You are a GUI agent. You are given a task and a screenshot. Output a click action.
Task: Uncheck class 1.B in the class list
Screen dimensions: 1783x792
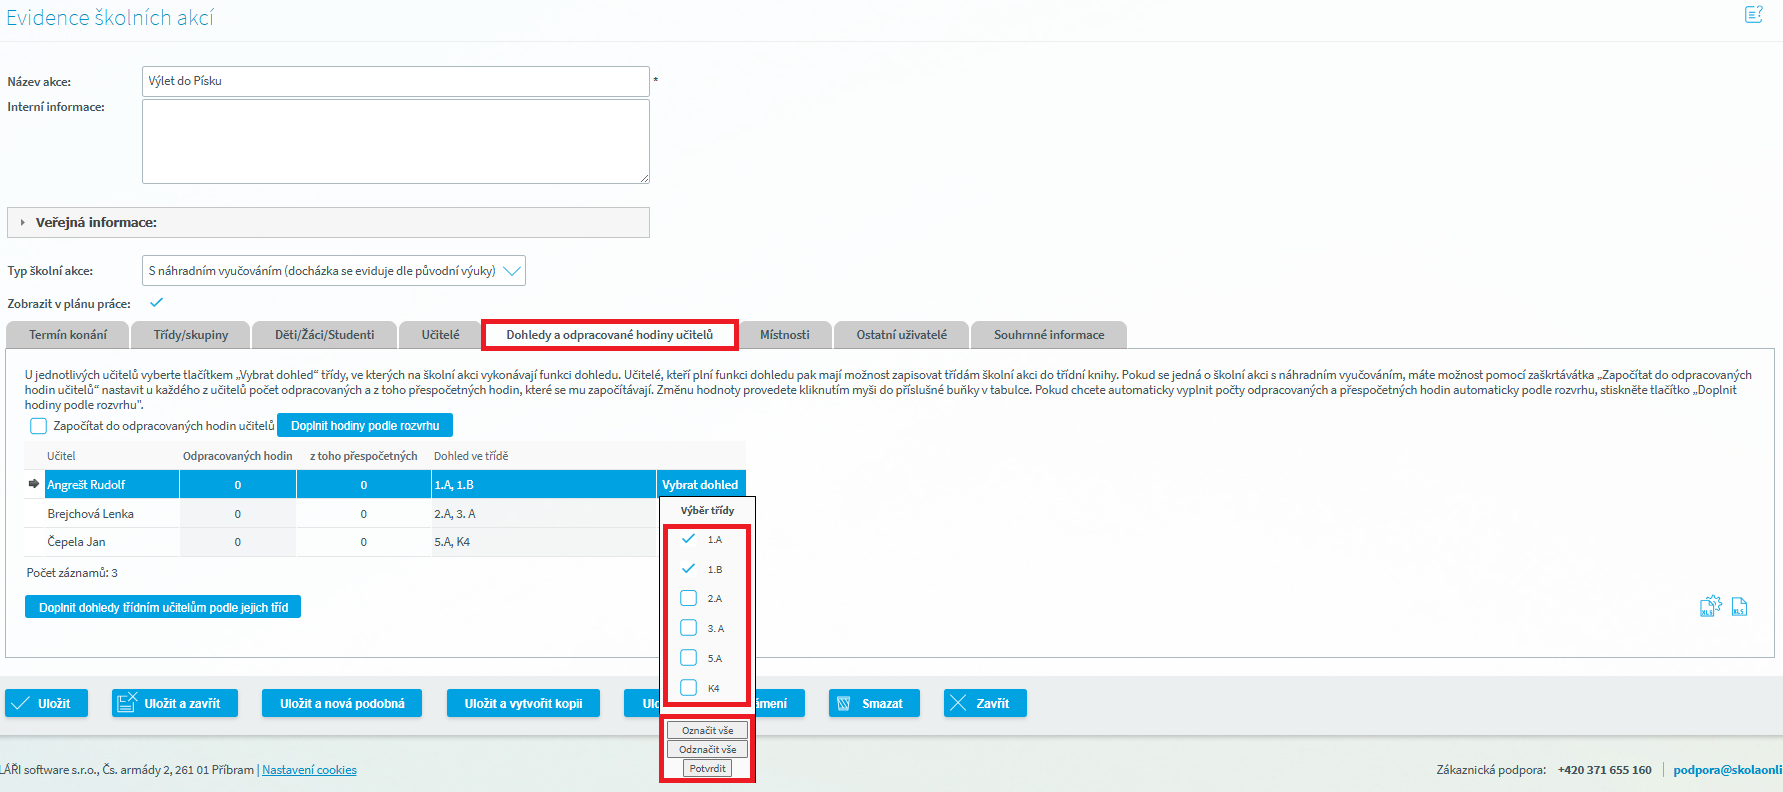tap(688, 569)
